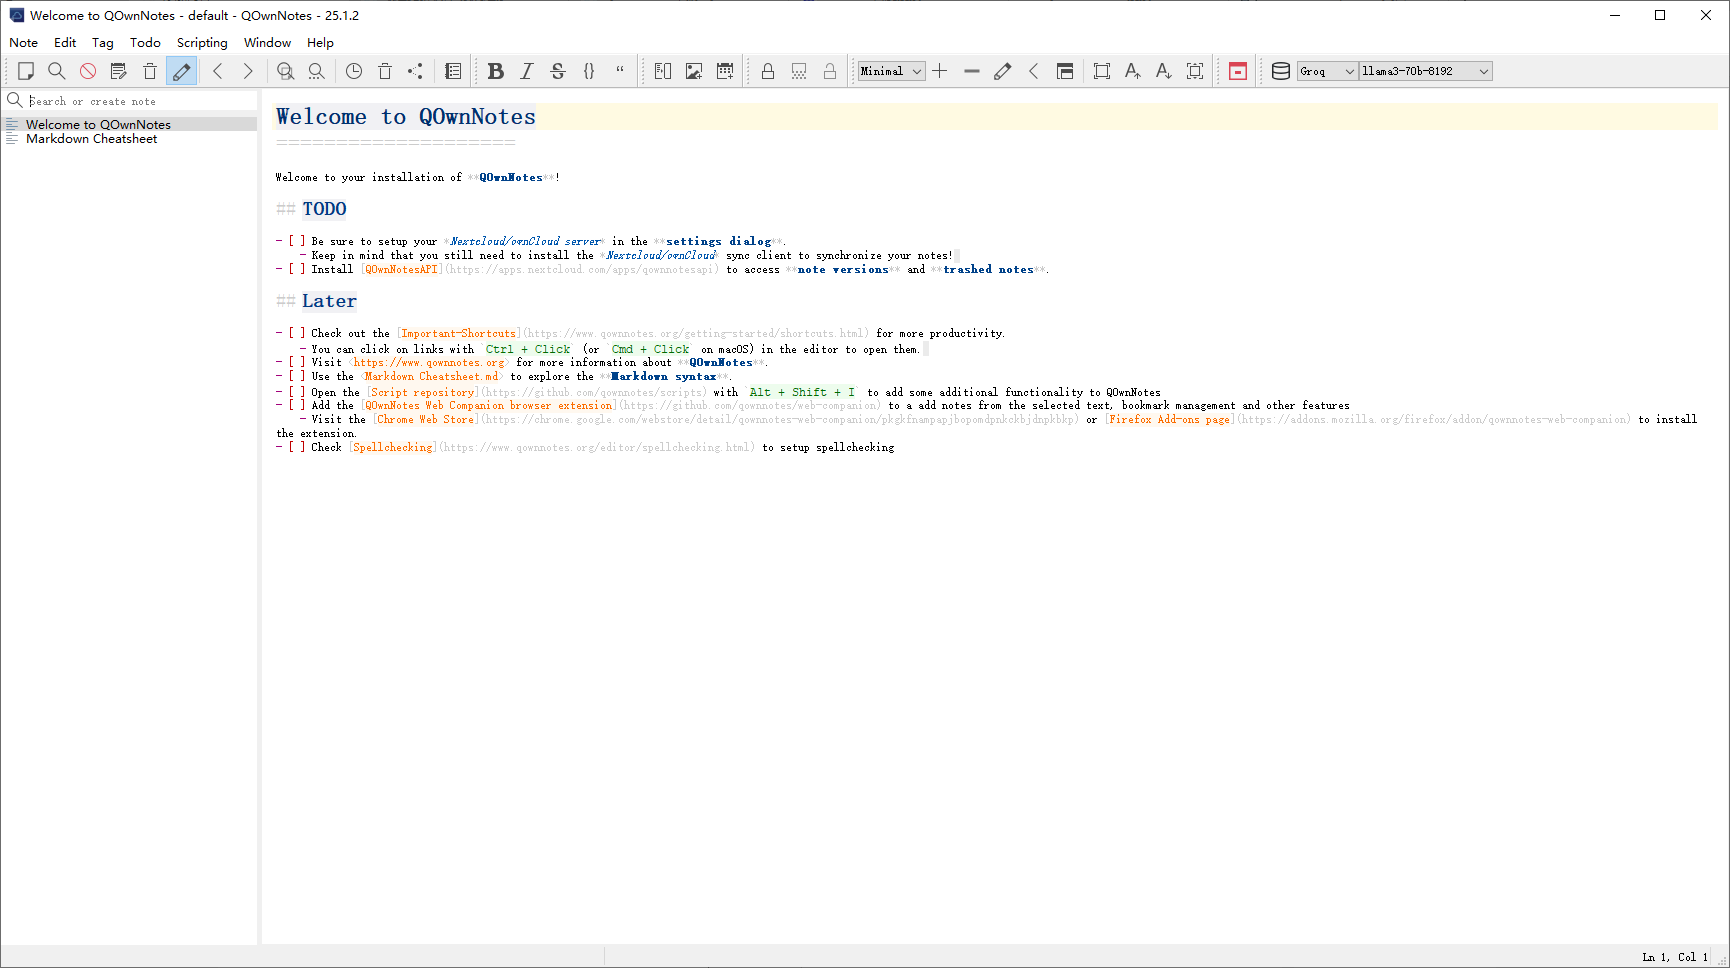Toggle note edit mode with the highlighted pencil
Viewport: 1730px width, 968px height.
click(181, 71)
